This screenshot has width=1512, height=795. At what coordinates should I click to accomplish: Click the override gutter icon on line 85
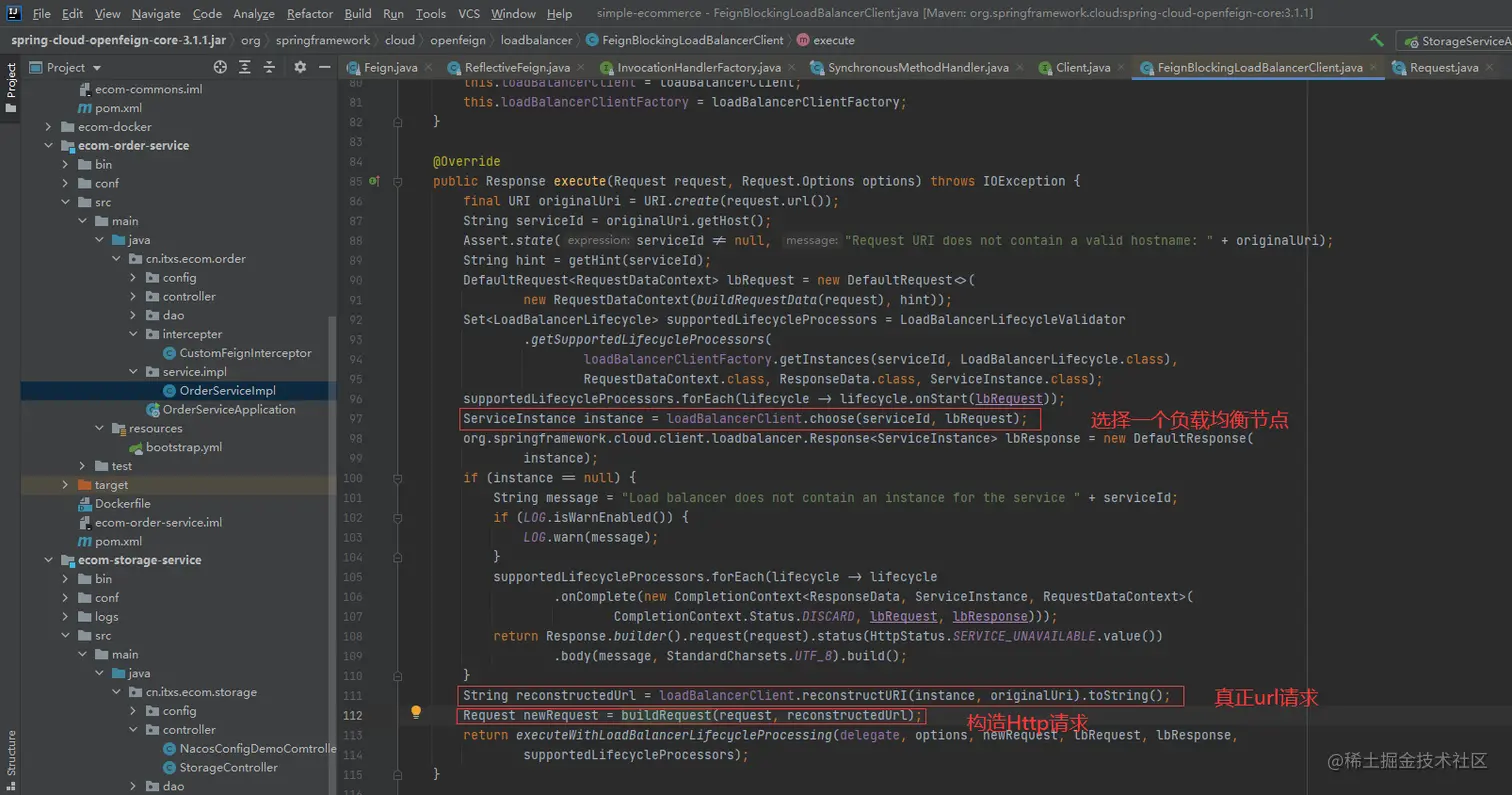[374, 182]
